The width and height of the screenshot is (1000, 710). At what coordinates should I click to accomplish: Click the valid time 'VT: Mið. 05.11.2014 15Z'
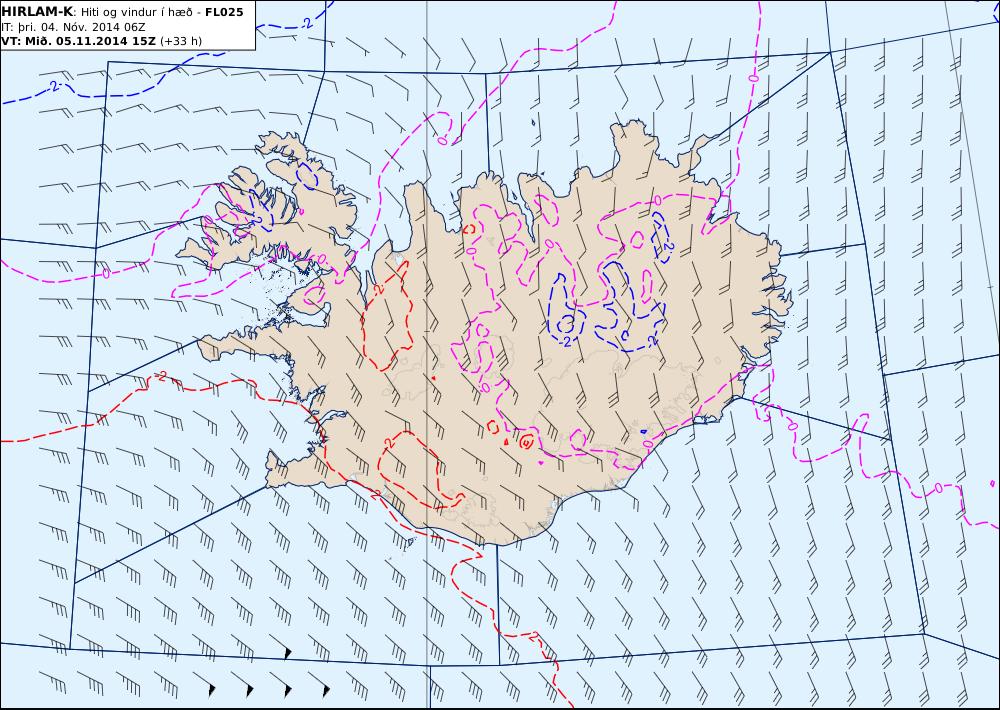coord(78,41)
